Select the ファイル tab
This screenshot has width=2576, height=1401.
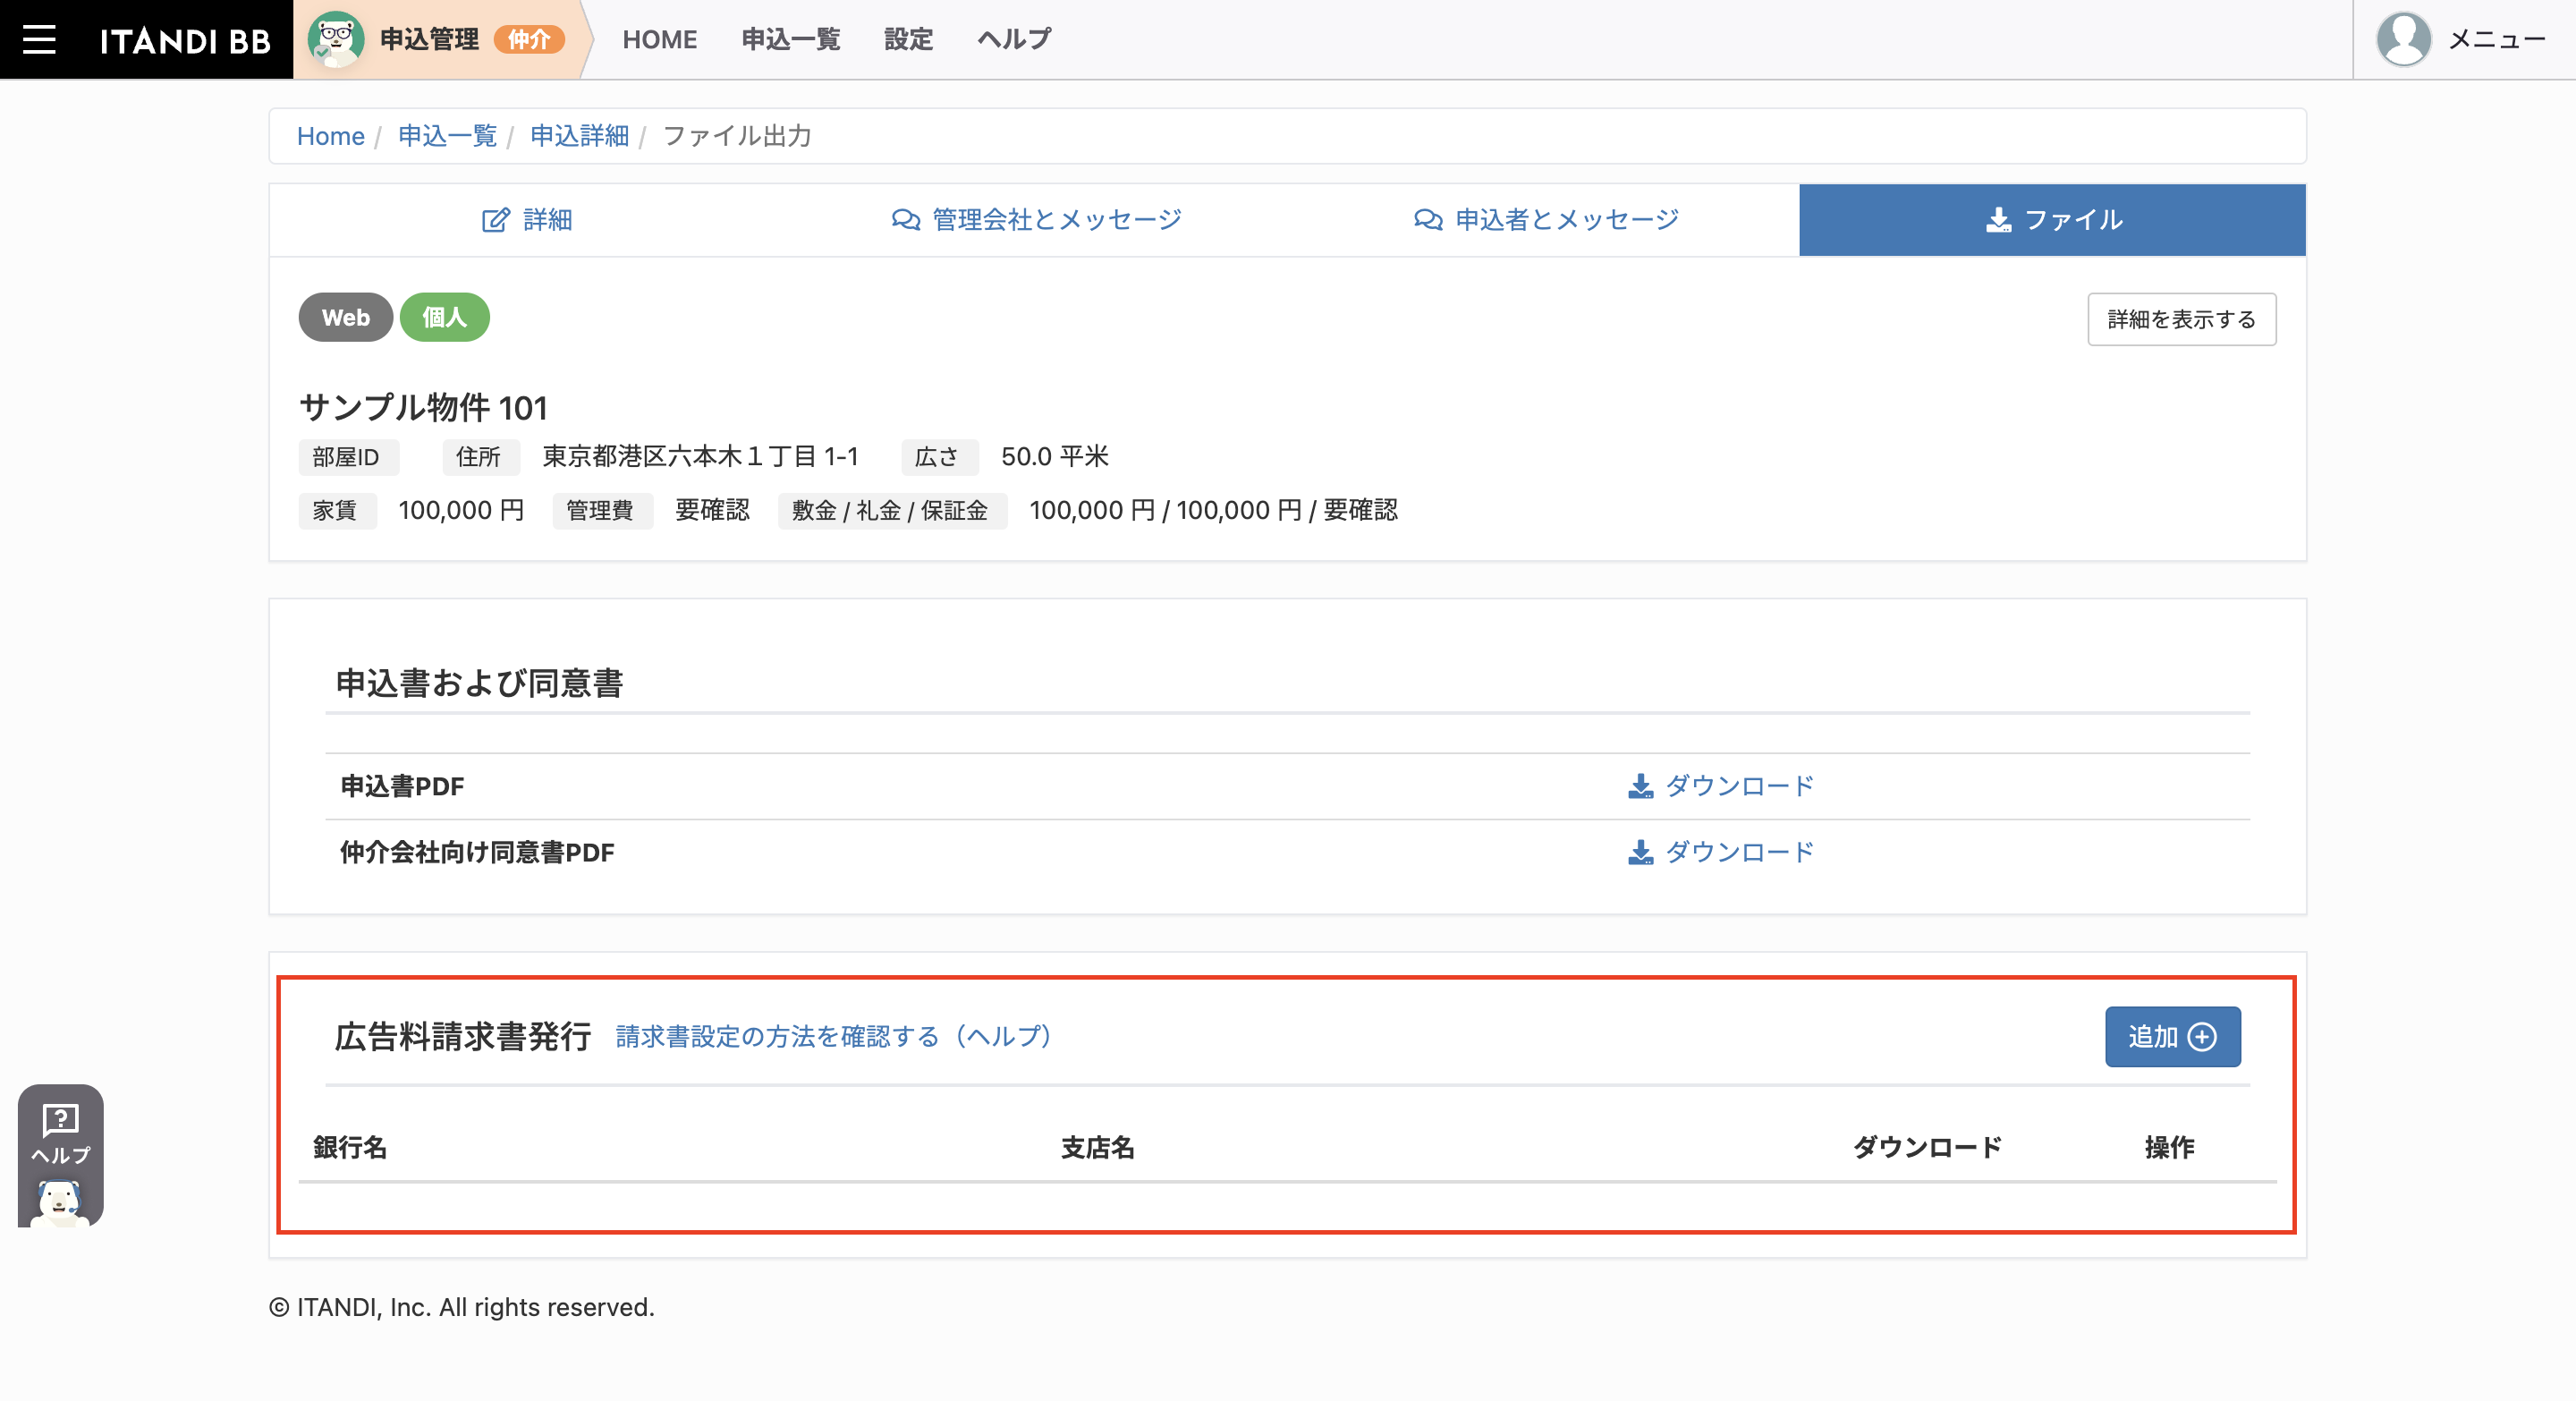point(2052,220)
